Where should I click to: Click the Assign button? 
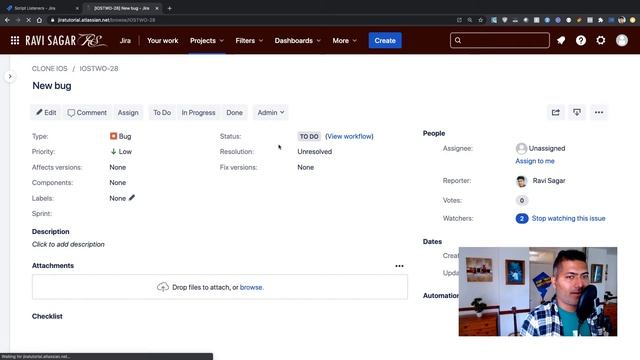128,112
